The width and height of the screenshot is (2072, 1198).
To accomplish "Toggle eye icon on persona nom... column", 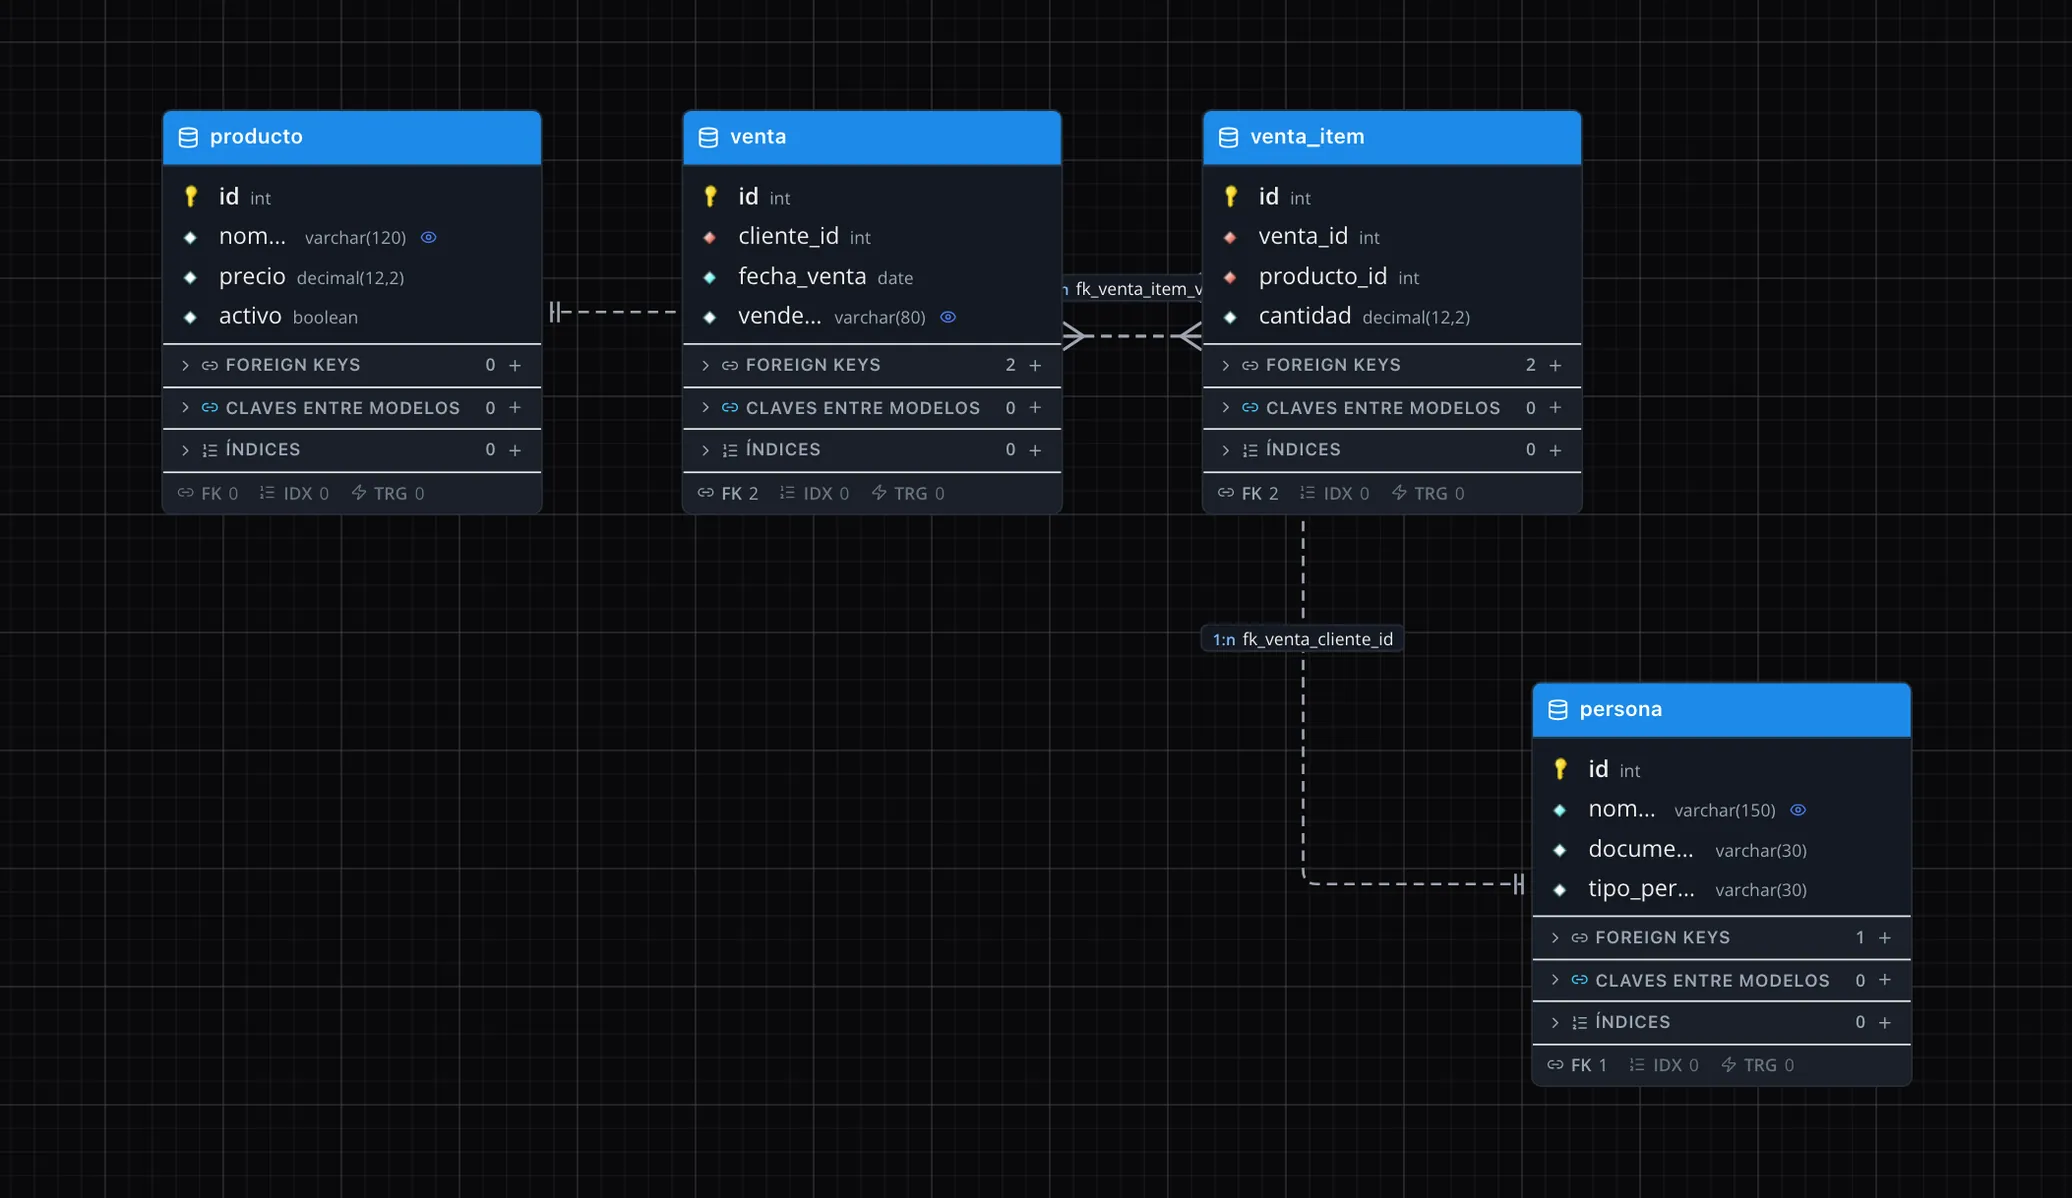I will [1798, 810].
